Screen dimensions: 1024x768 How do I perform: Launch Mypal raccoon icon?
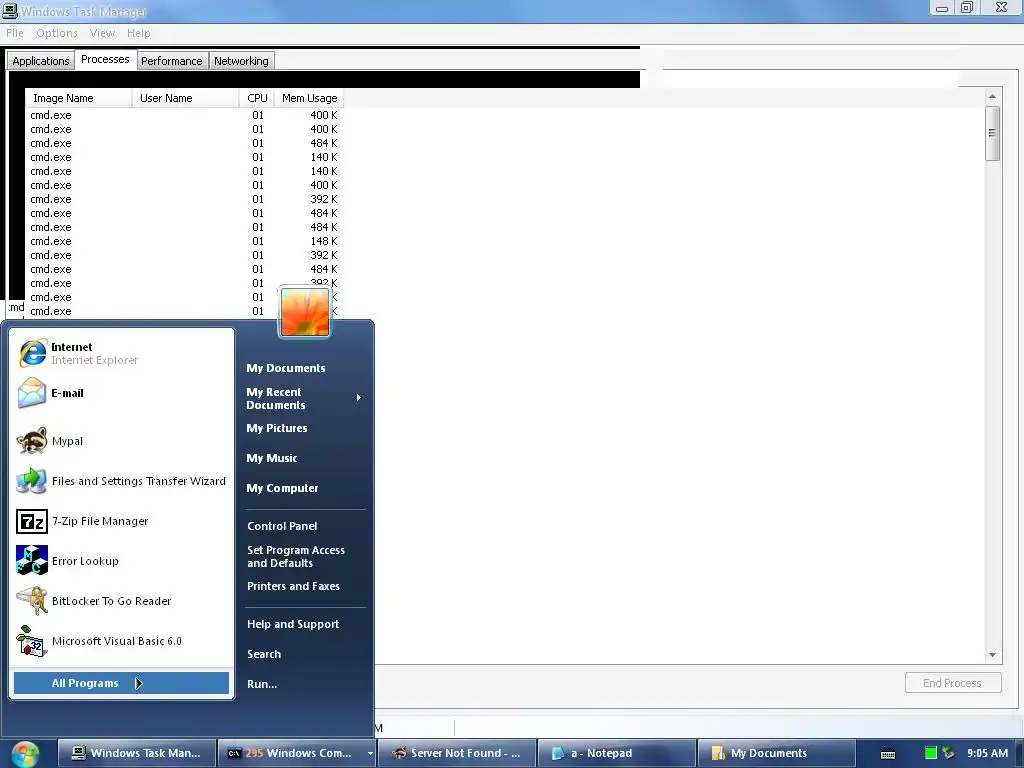point(31,441)
